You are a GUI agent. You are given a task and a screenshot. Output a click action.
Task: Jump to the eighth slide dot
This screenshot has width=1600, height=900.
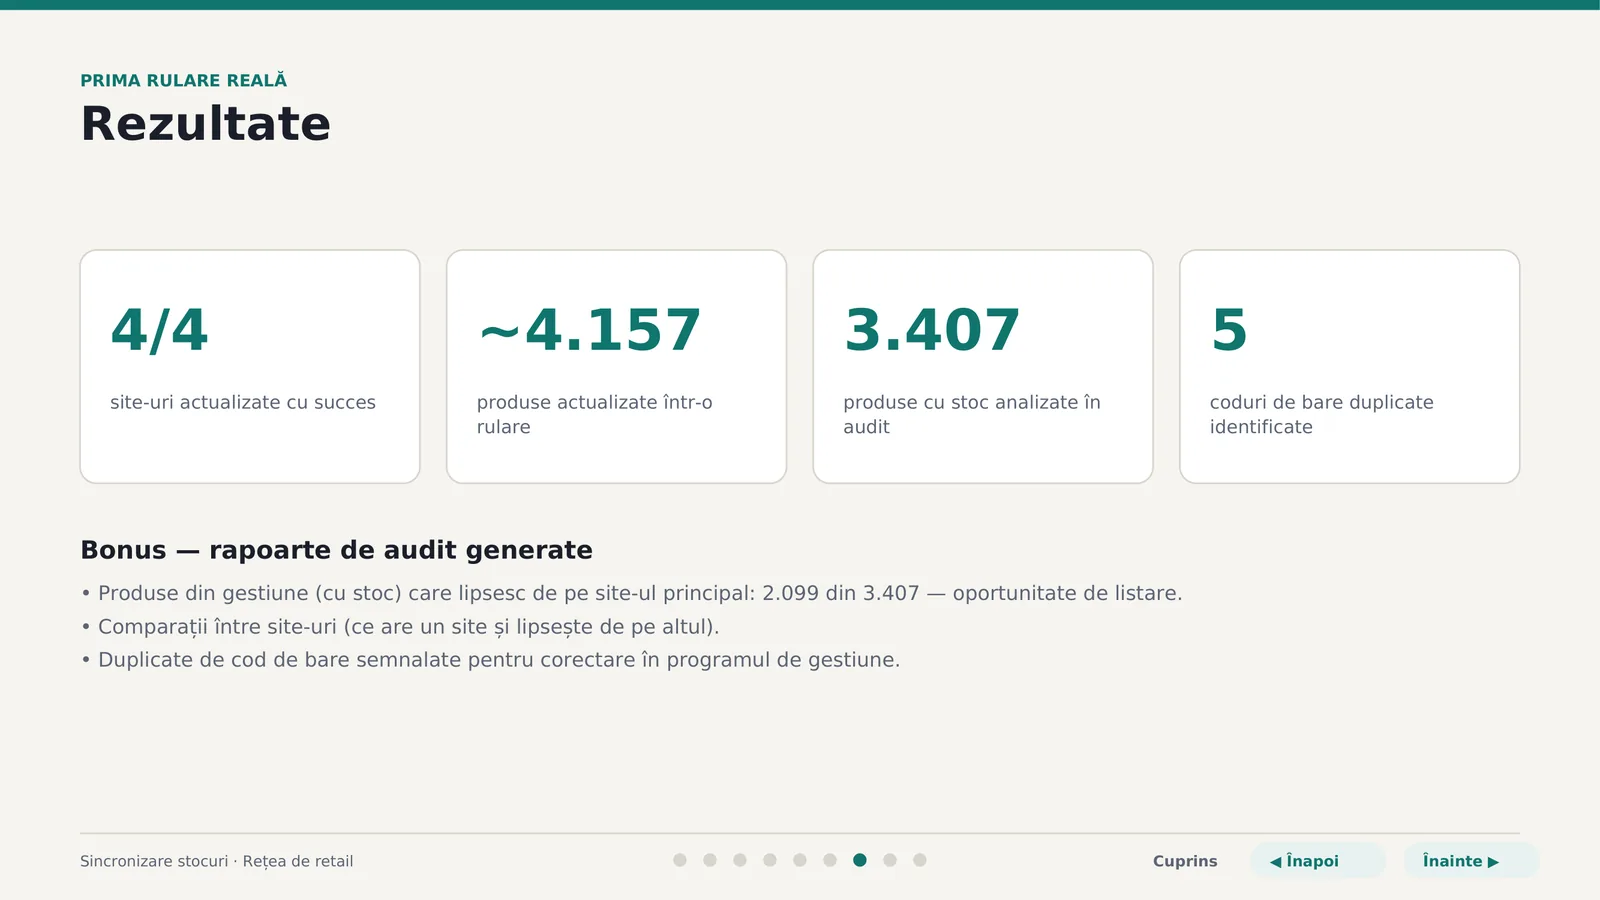click(x=890, y=860)
